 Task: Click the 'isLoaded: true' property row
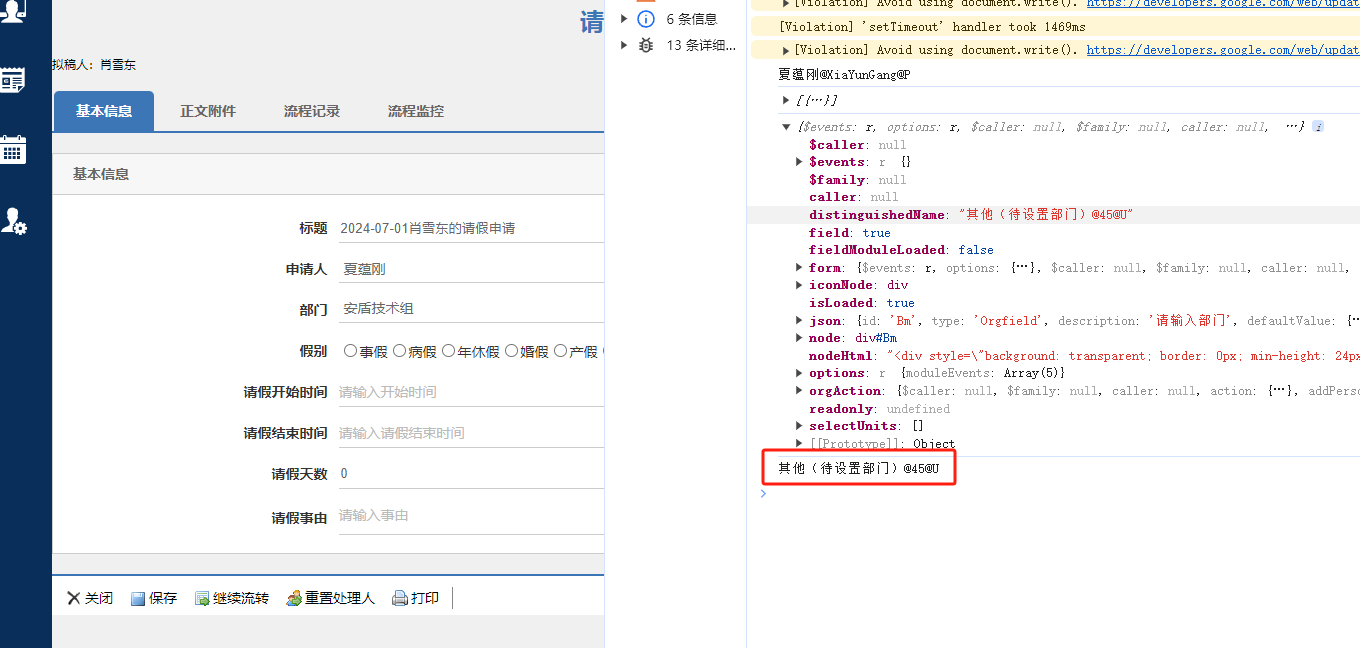[x=861, y=303]
